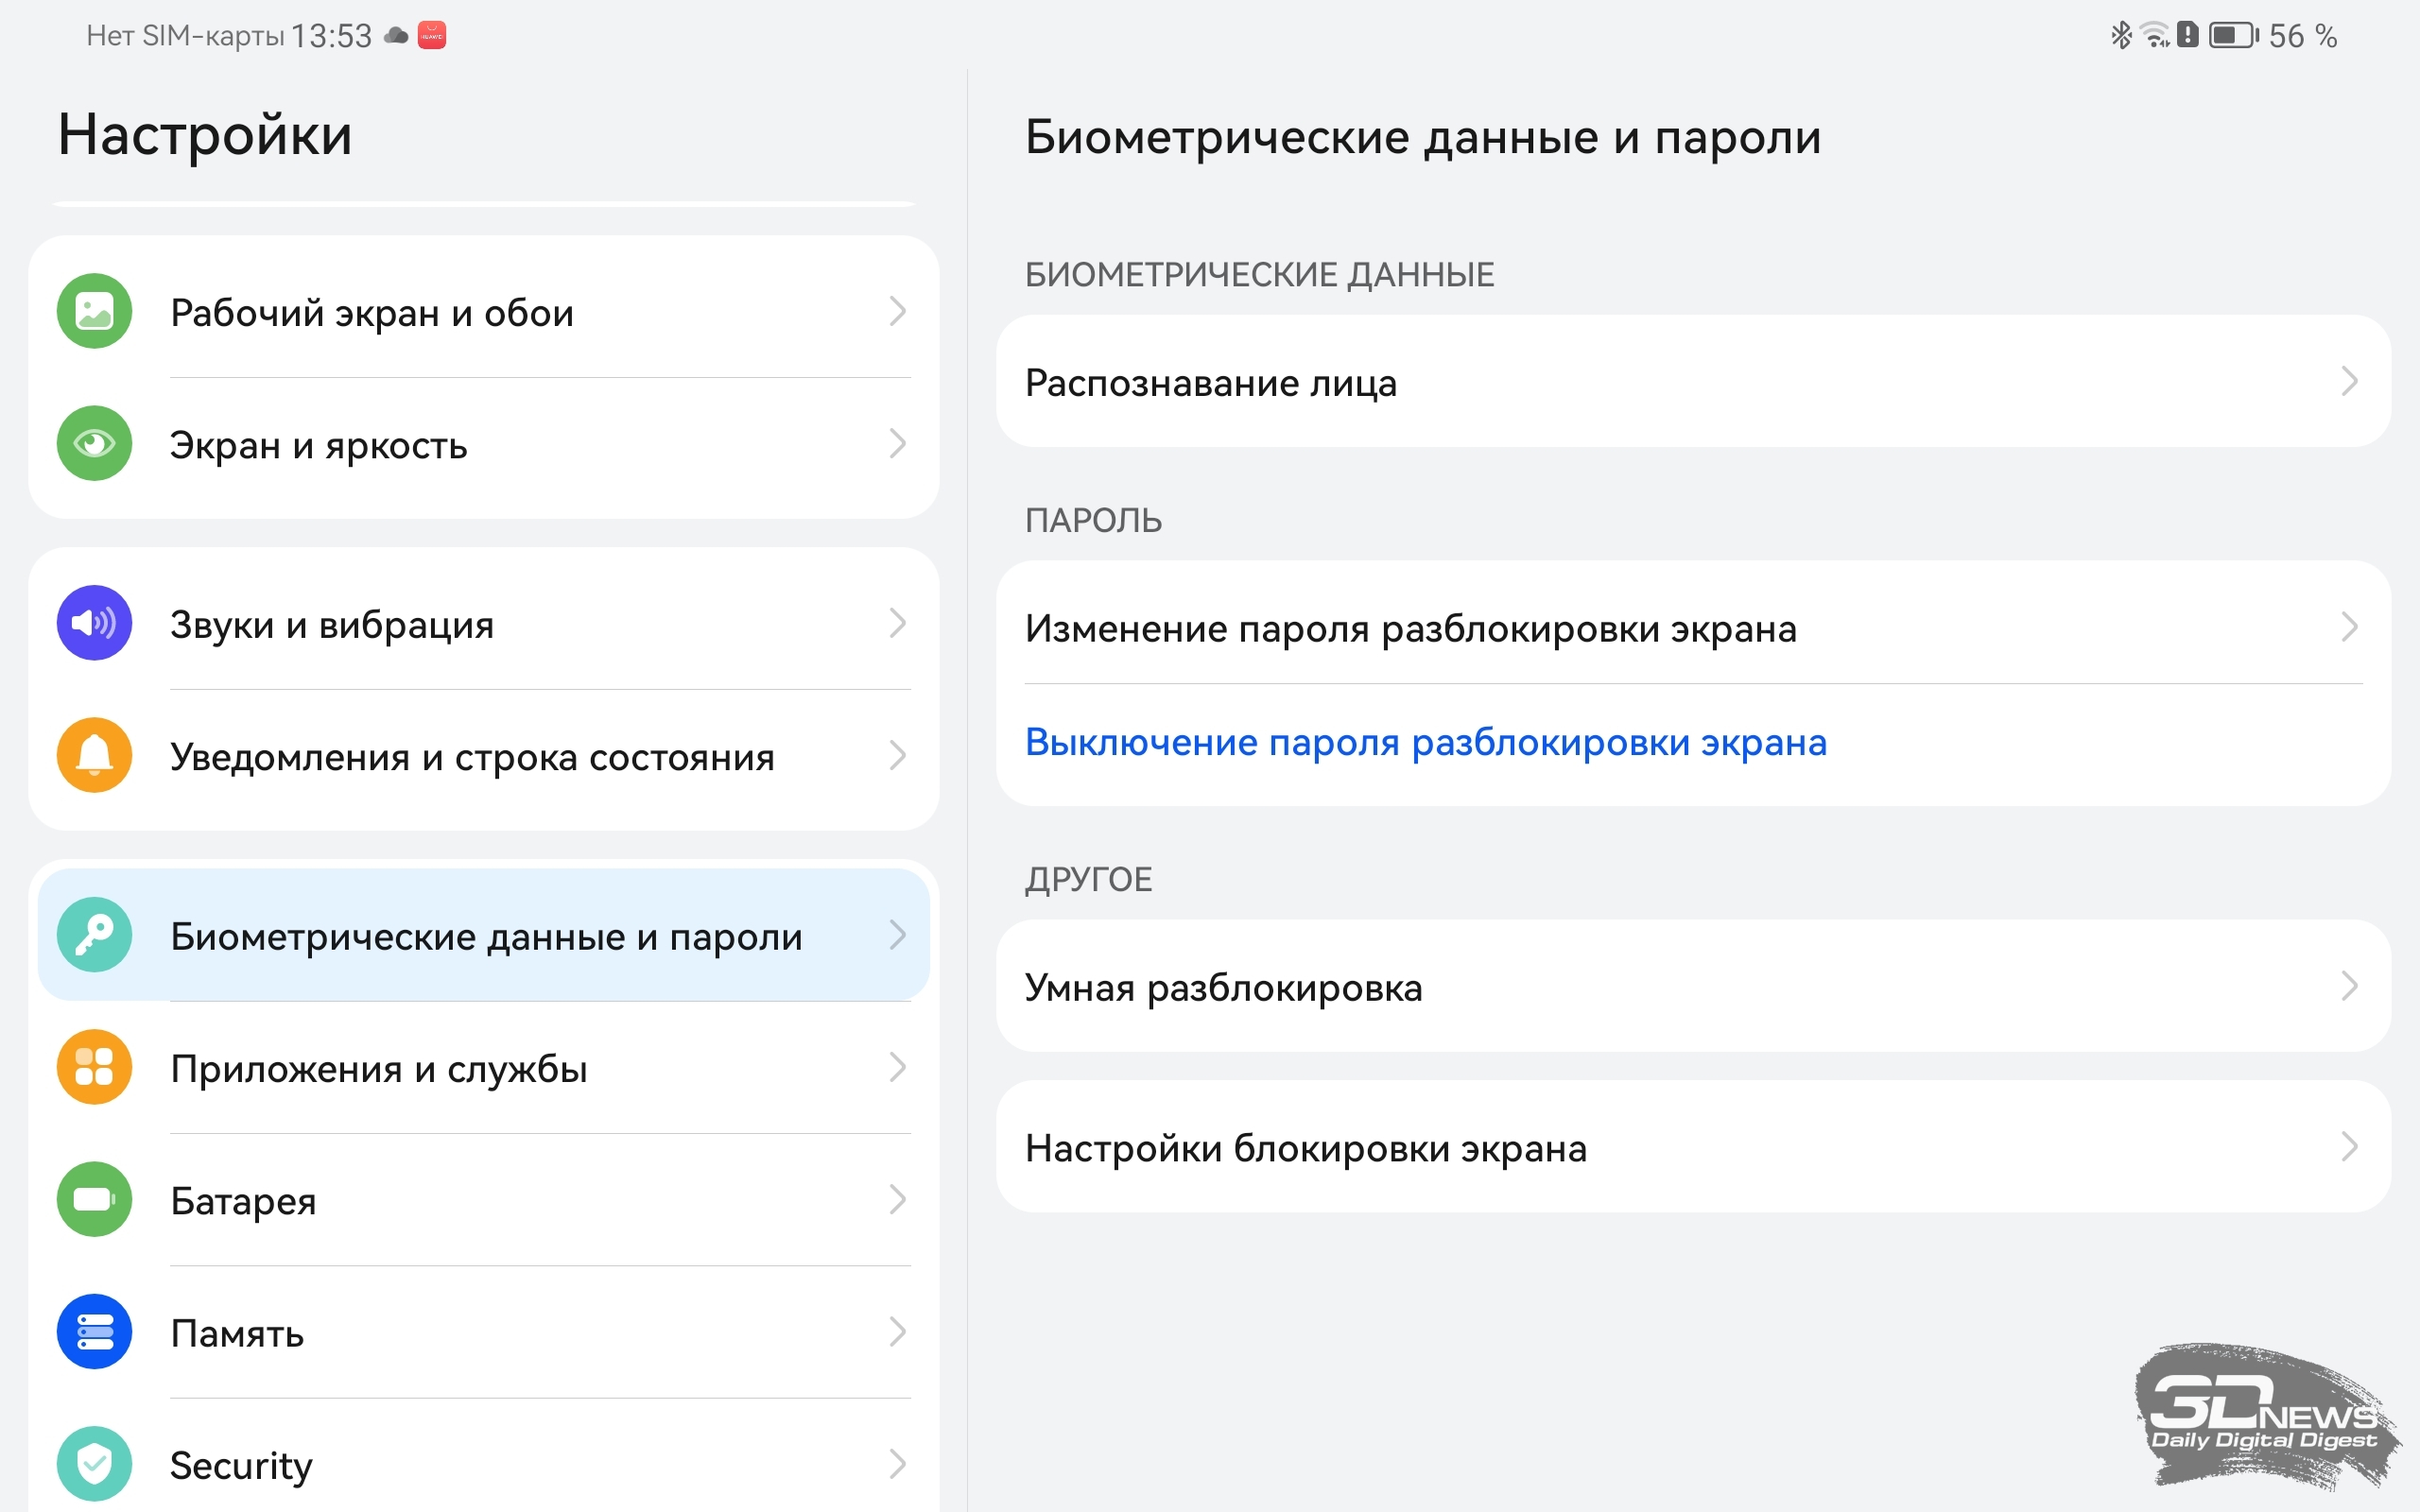Tap the orange four-squares apps icon
Viewport: 2420px width, 1512px height.
click(x=94, y=1067)
